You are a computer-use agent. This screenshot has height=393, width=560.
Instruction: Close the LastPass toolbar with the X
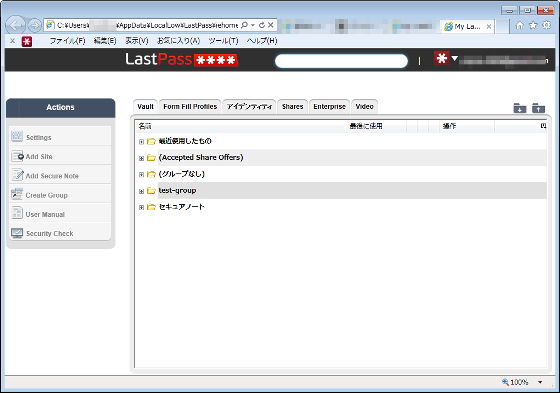click(12, 41)
